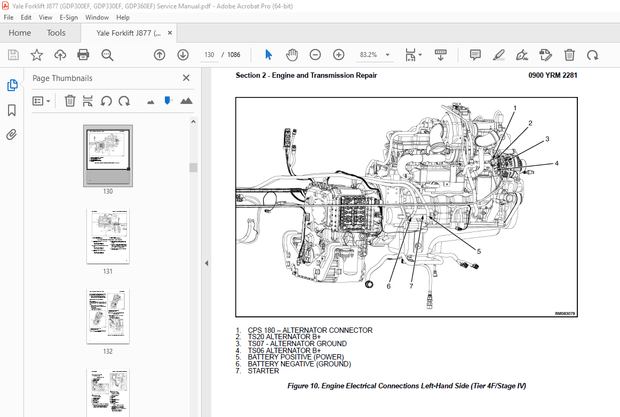Open the sign document tool
The height and width of the screenshot is (417, 620).
click(522, 55)
